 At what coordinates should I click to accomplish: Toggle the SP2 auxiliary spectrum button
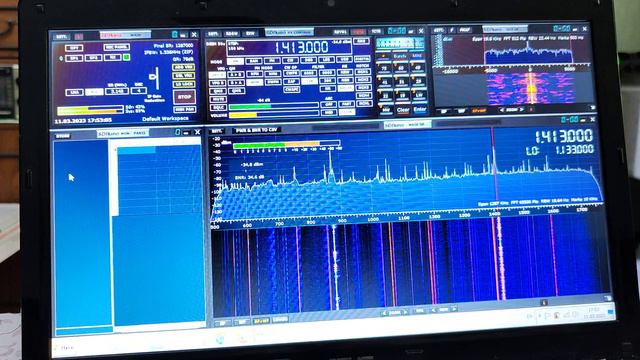(93, 58)
